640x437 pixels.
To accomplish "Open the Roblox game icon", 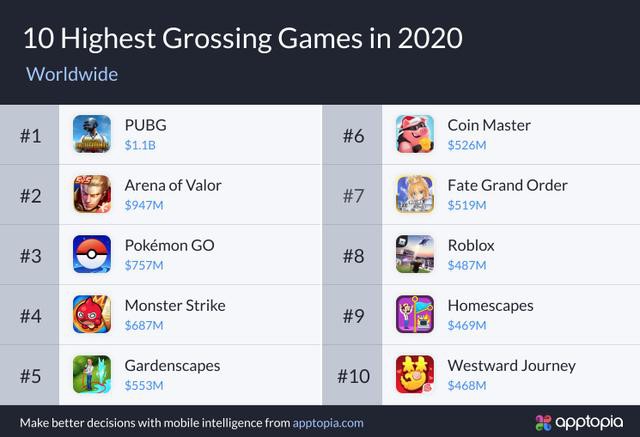I will click(x=415, y=254).
